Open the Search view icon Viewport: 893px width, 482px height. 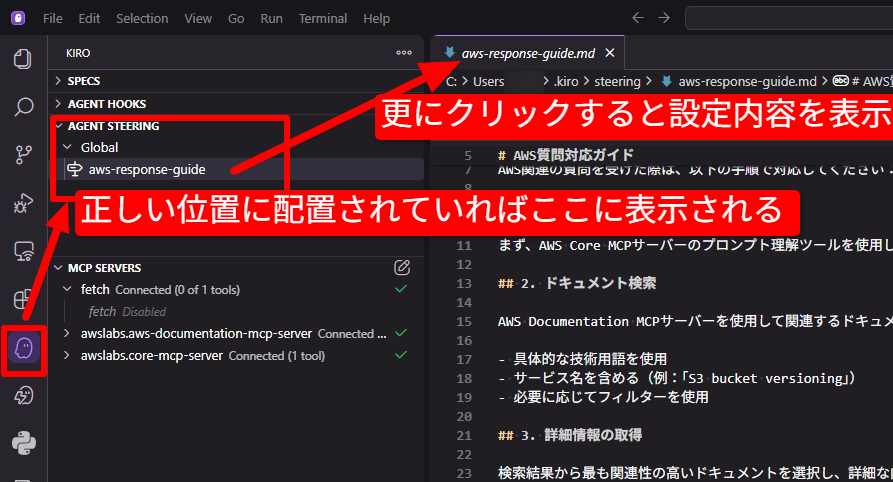point(23,106)
